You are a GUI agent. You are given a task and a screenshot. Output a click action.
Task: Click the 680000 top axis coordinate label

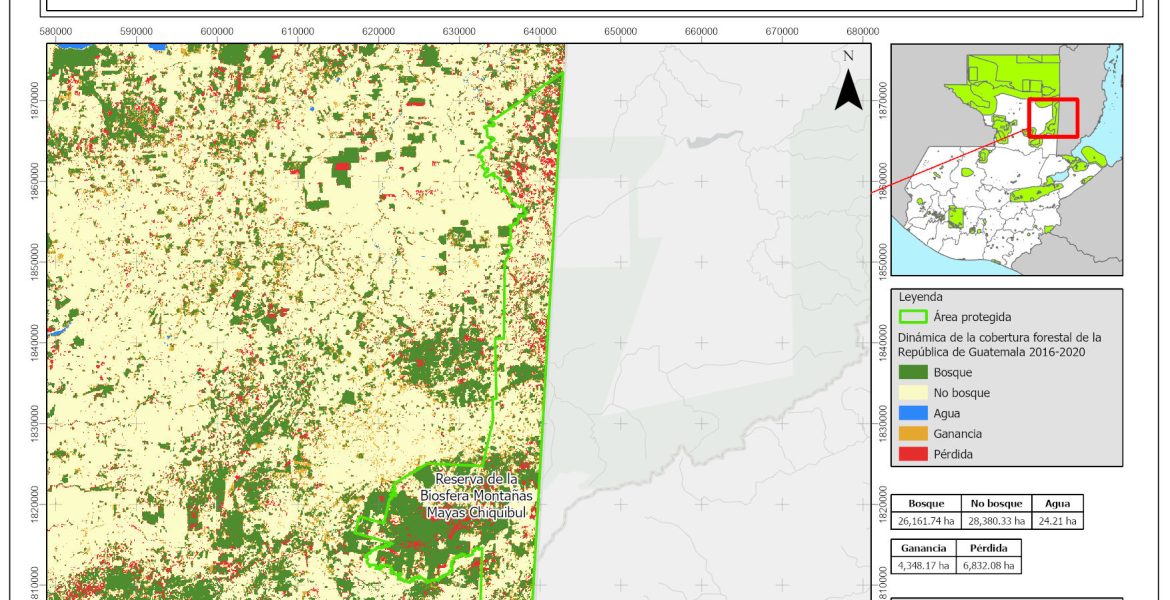(x=862, y=32)
